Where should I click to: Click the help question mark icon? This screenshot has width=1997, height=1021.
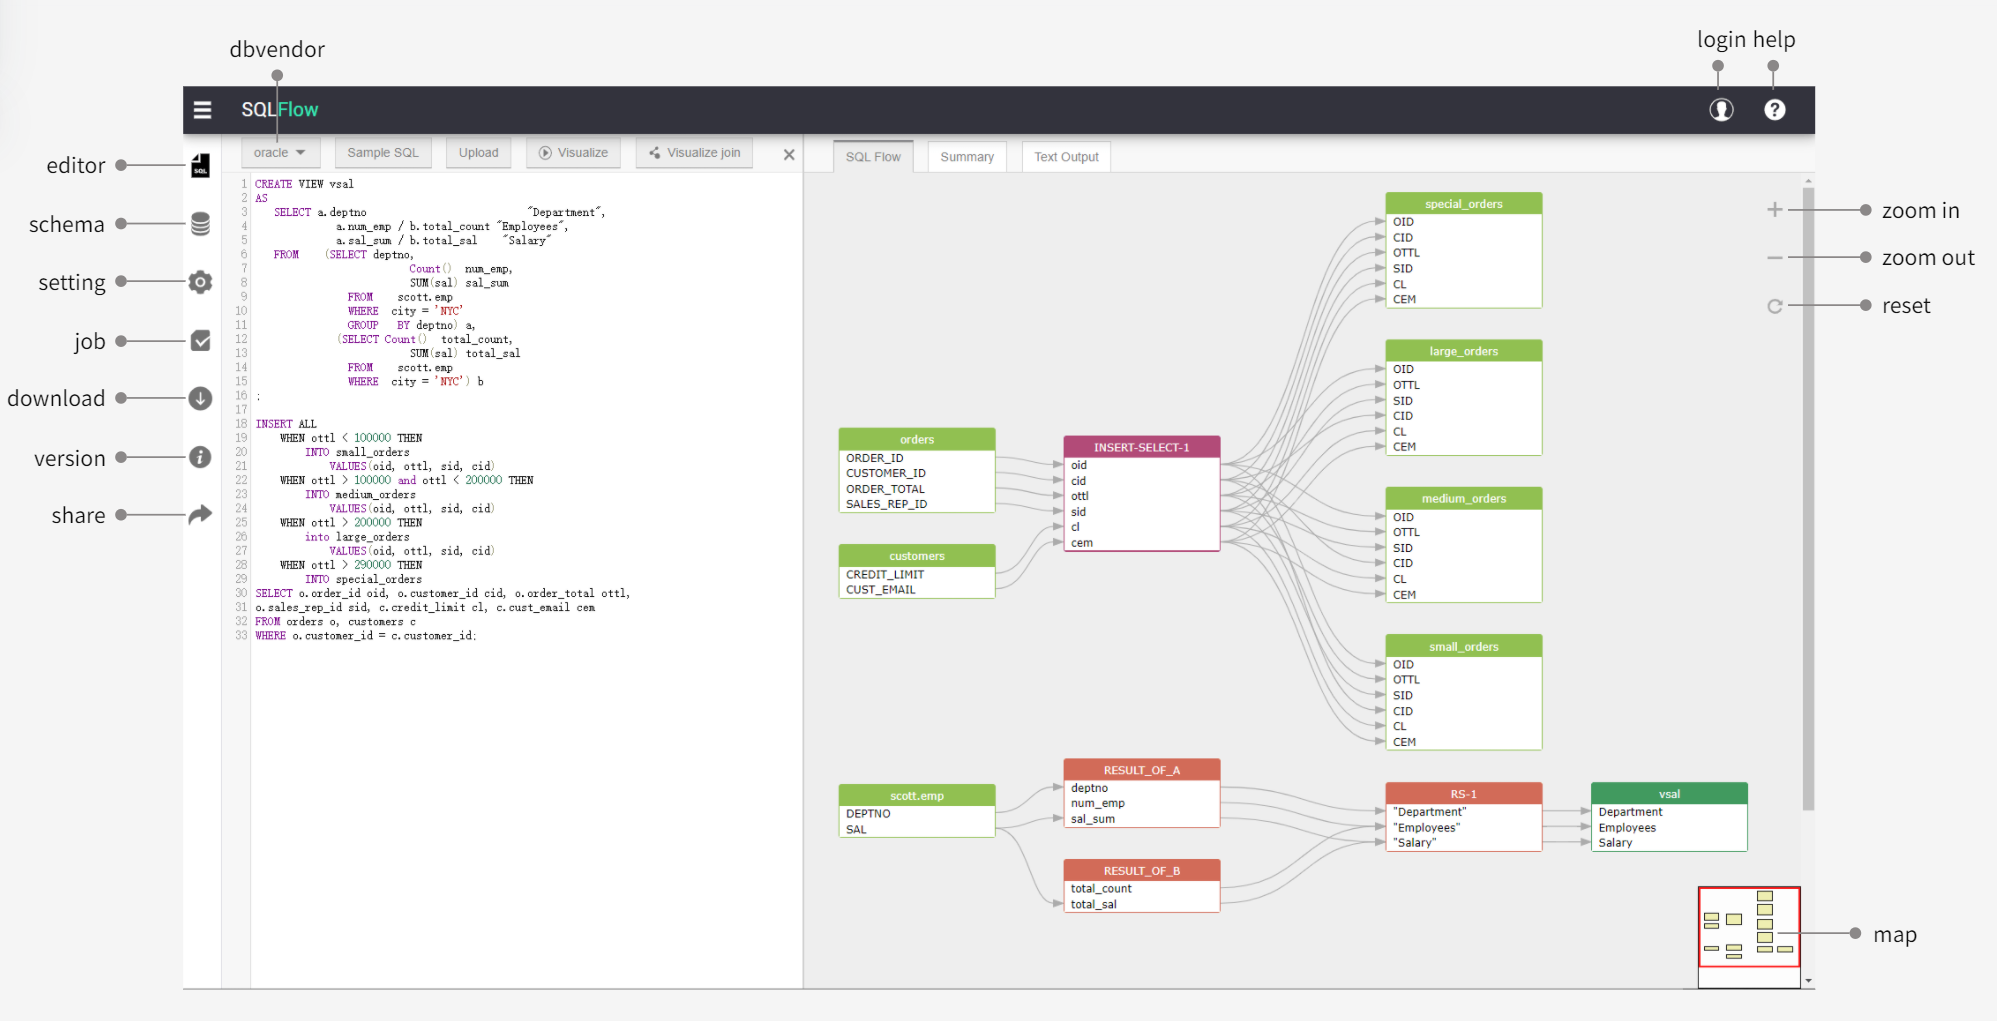(1775, 110)
